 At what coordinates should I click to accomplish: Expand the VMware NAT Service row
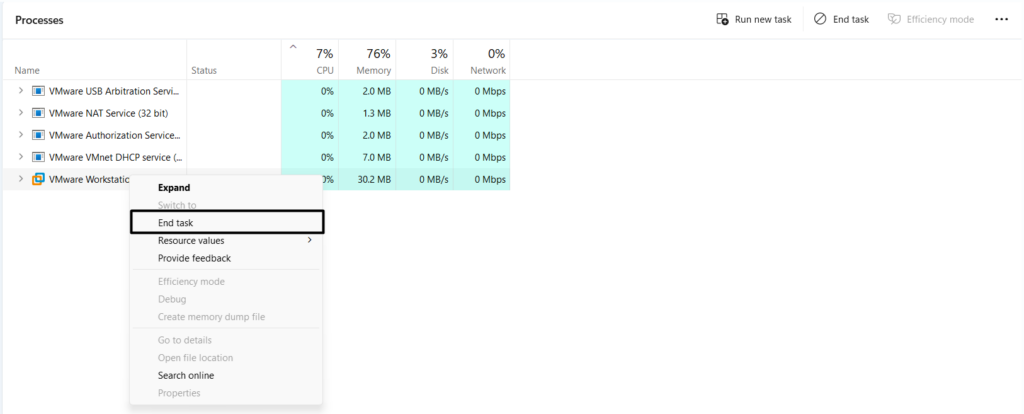coord(20,113)
